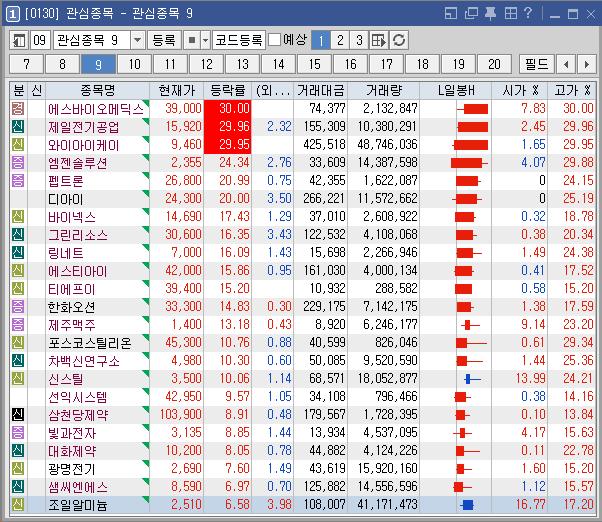Switch to watchlist group tab 17
Image resolution: width=602 pixels, height=522 pixels.
coord(387,64)
